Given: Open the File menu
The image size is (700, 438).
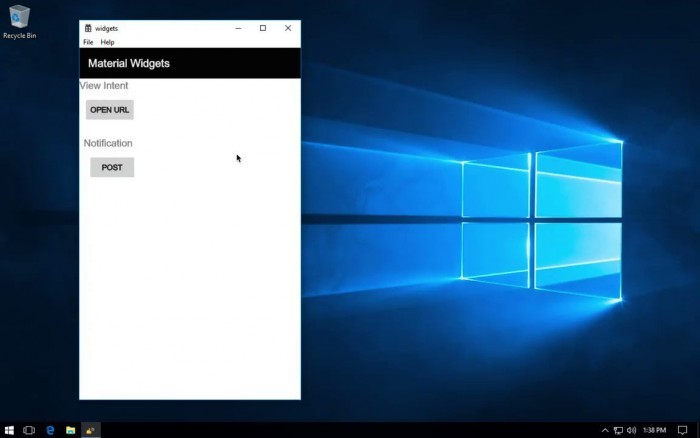Looking at the screenshot, I should point(88,42).
